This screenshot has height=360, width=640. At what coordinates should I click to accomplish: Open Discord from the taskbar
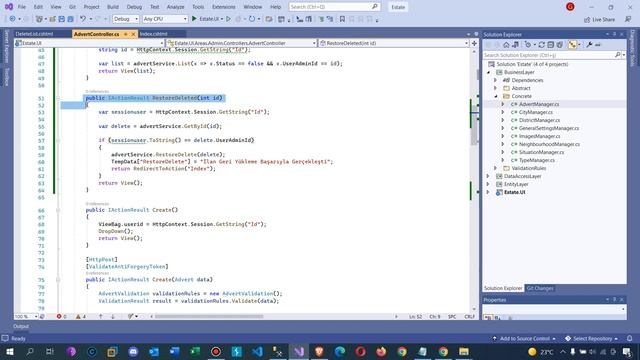tap(133, 351)
